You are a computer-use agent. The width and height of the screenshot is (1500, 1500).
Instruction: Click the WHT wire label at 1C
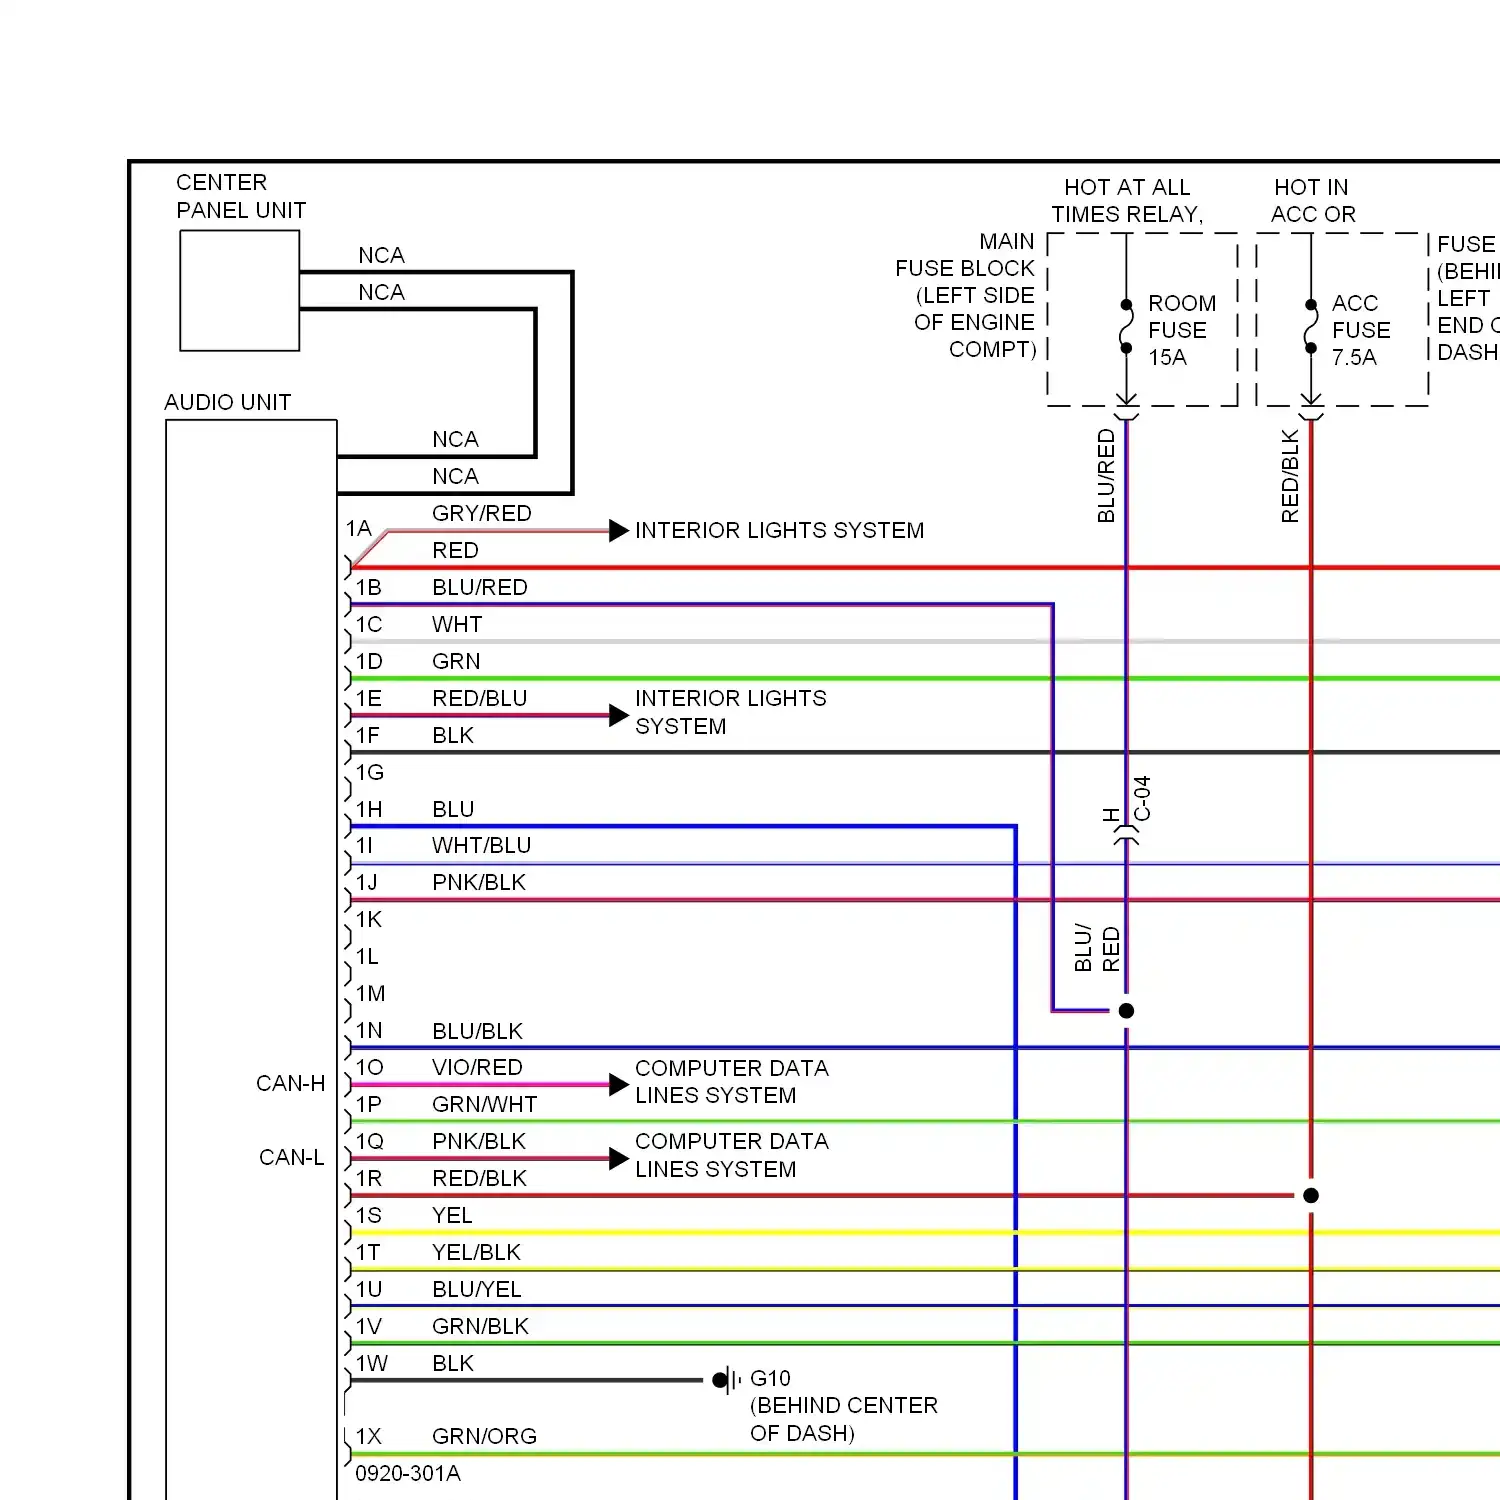click(x=457, y=624)
